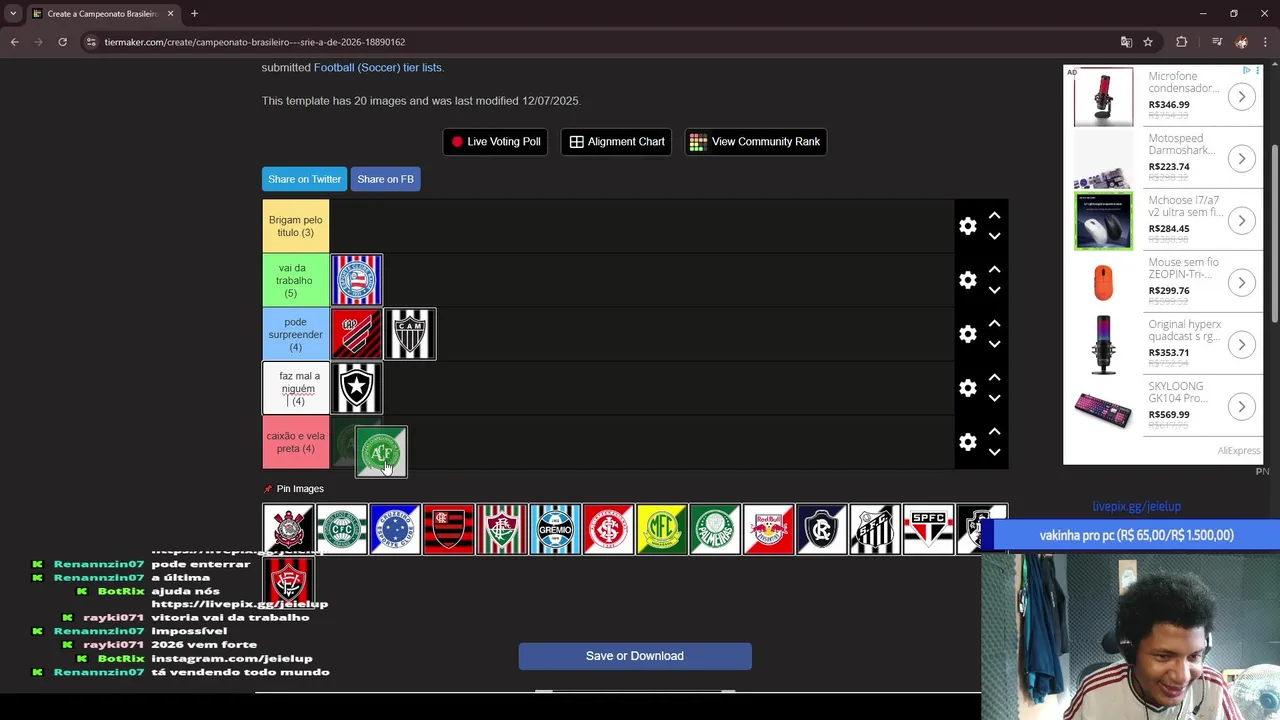Screen dimensions: 1280x720
Task: Move caixão e vela preta tier down
Action: (994, 453)
